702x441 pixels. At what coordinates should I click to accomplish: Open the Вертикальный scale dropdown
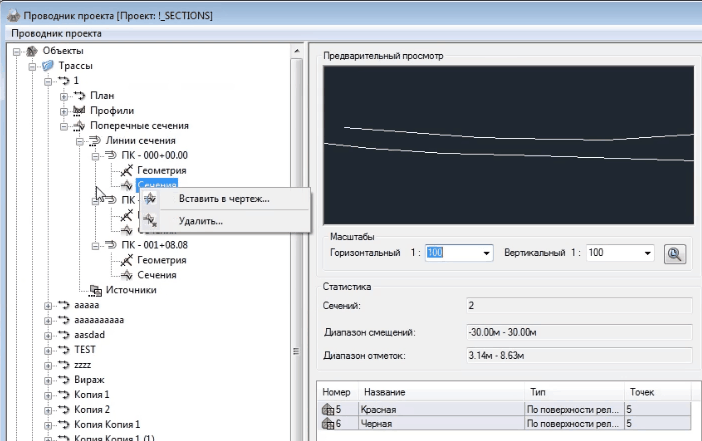648,254
